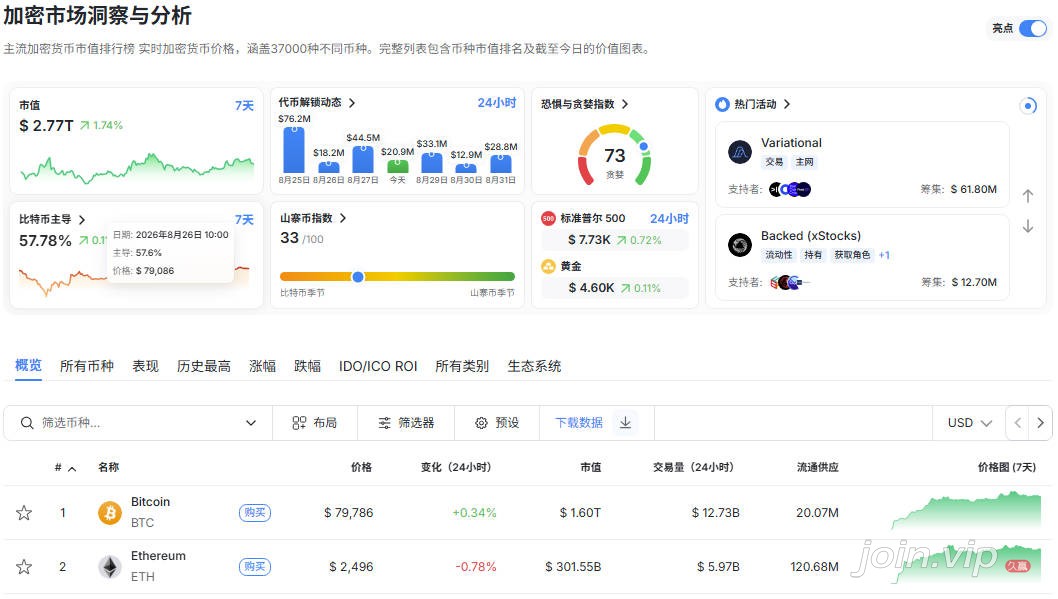
Task: Show next hot activity with down arrow
Action: click(x=1028, y=226)
